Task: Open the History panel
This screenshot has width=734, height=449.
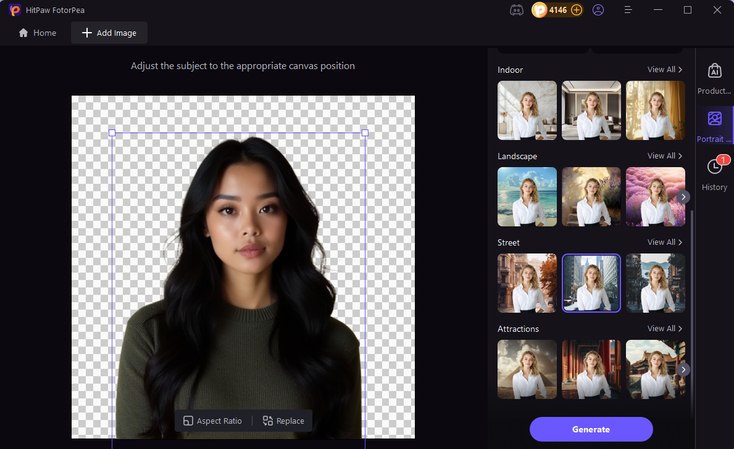Action: pyautogui.click(x=714, y=173)
